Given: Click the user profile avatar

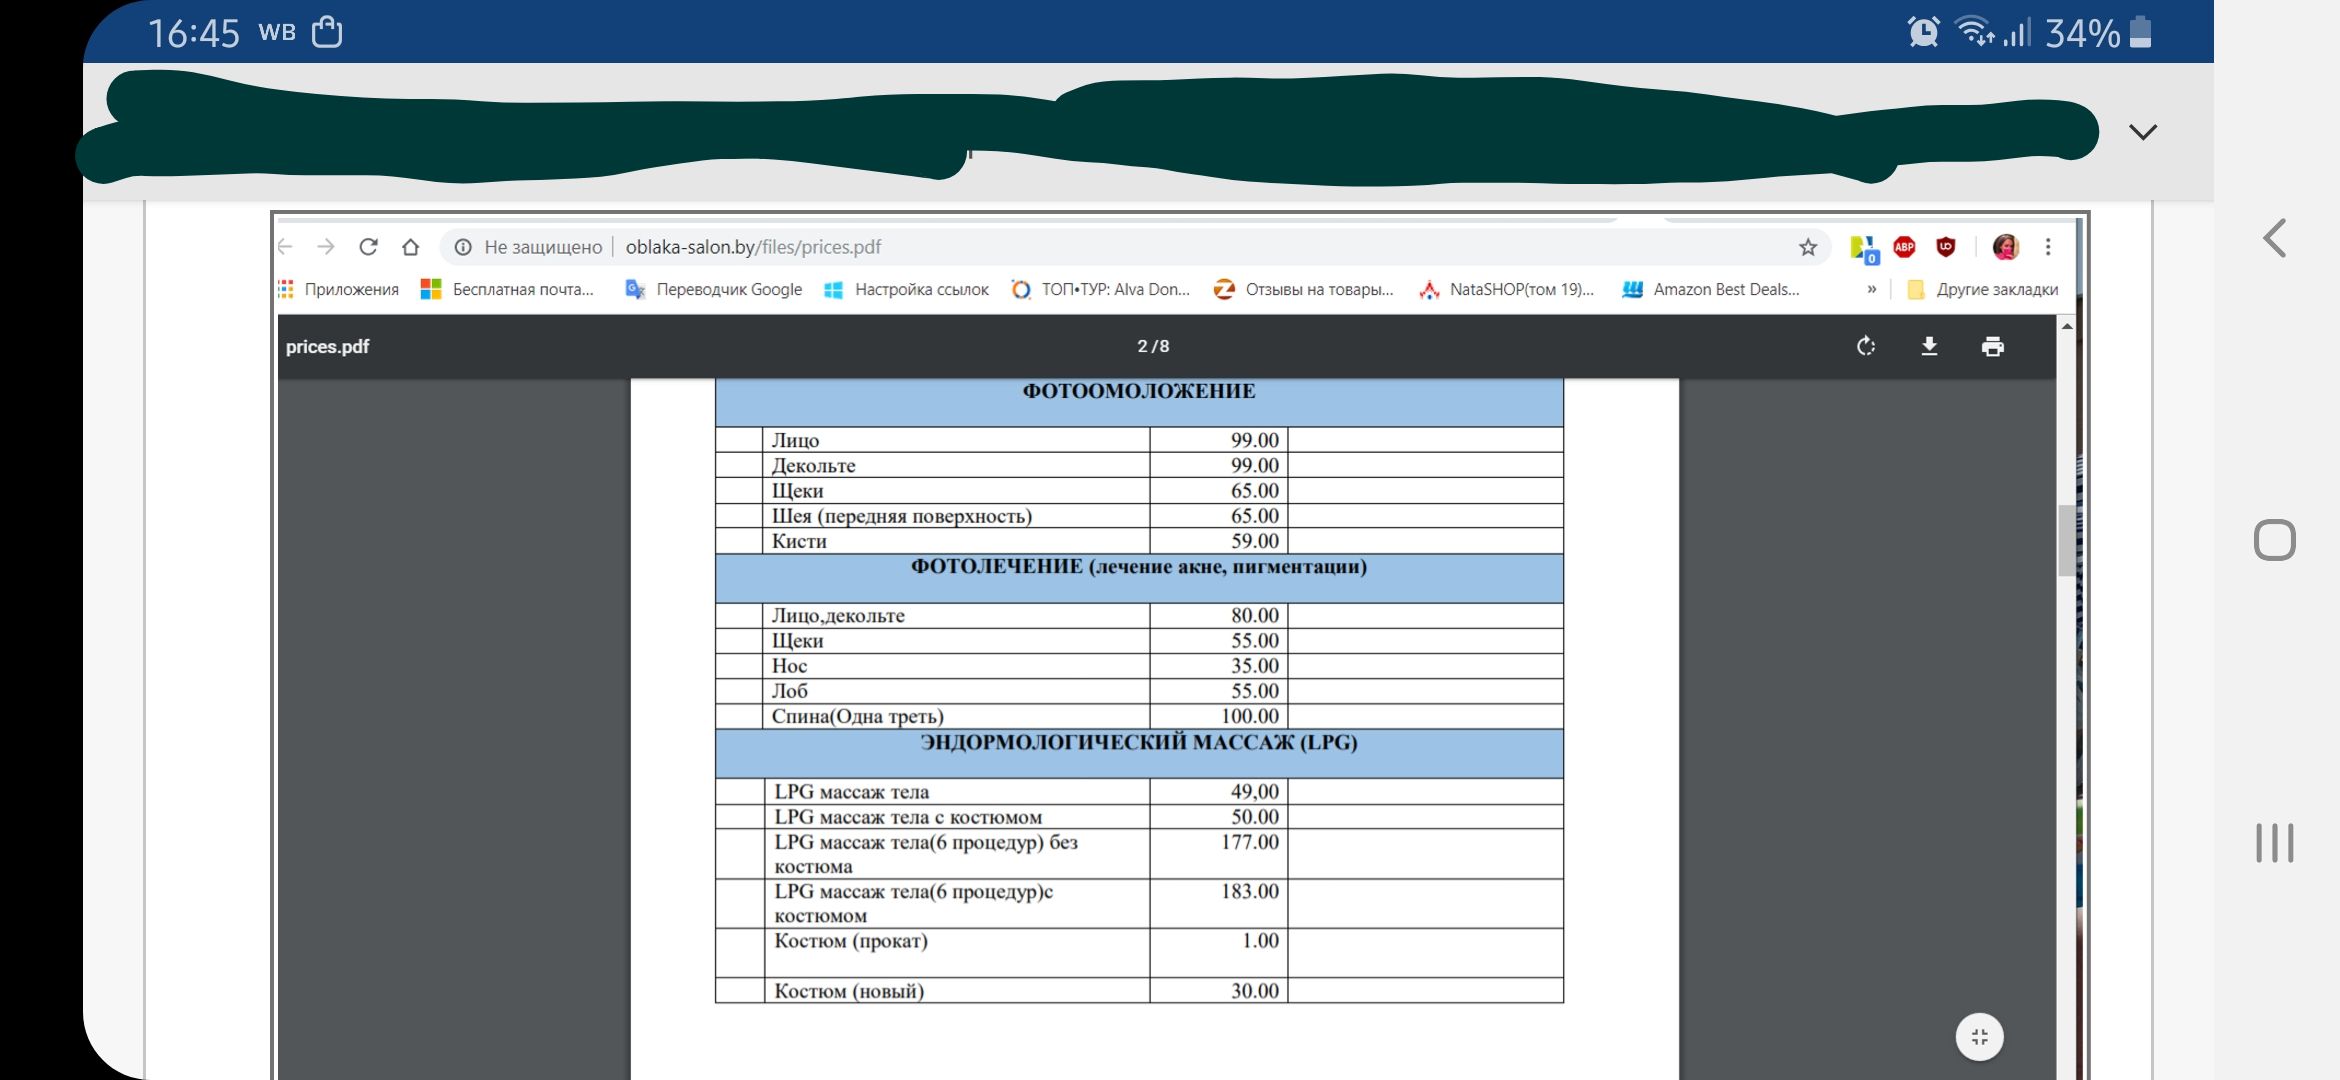Looking at the screenshot, I should (2005, 247).
